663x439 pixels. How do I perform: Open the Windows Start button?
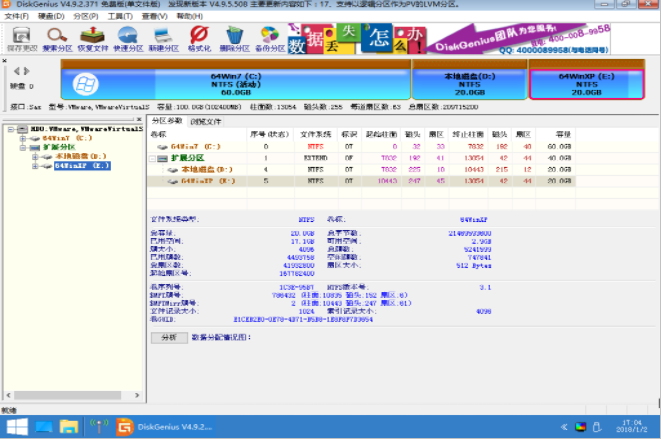[x=17, y=427]
